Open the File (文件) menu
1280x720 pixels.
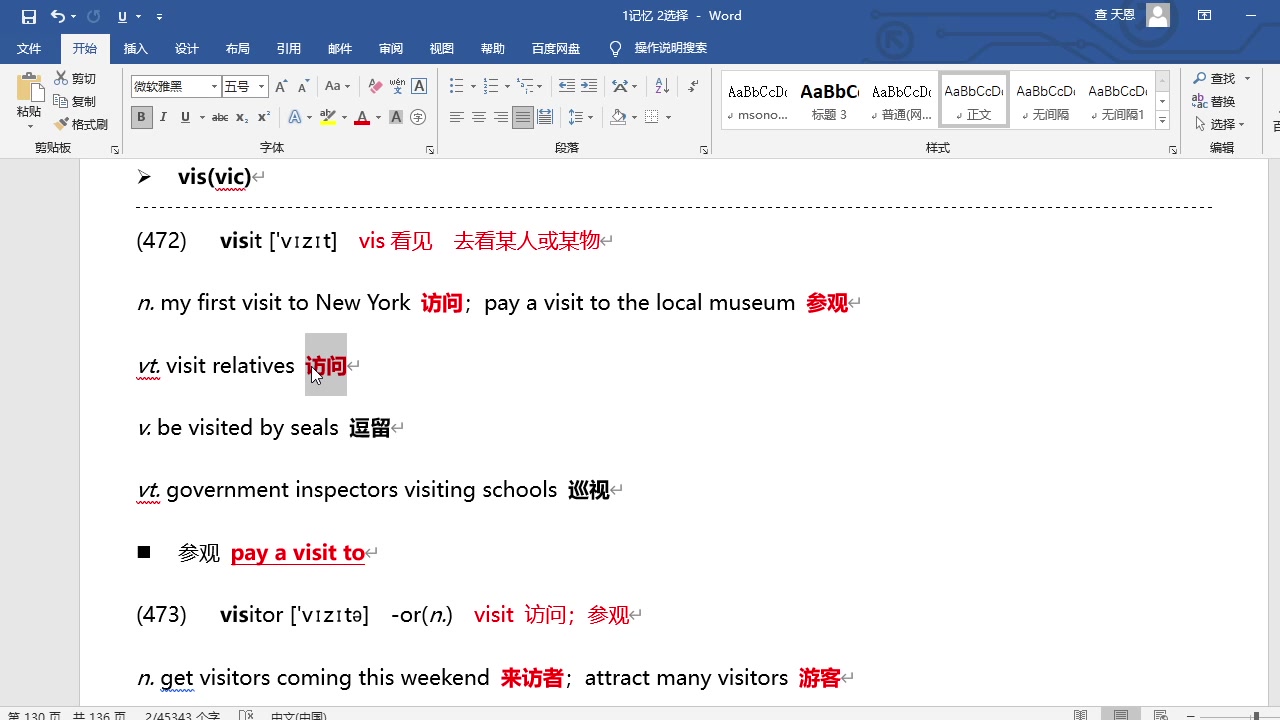pos(29,49)
